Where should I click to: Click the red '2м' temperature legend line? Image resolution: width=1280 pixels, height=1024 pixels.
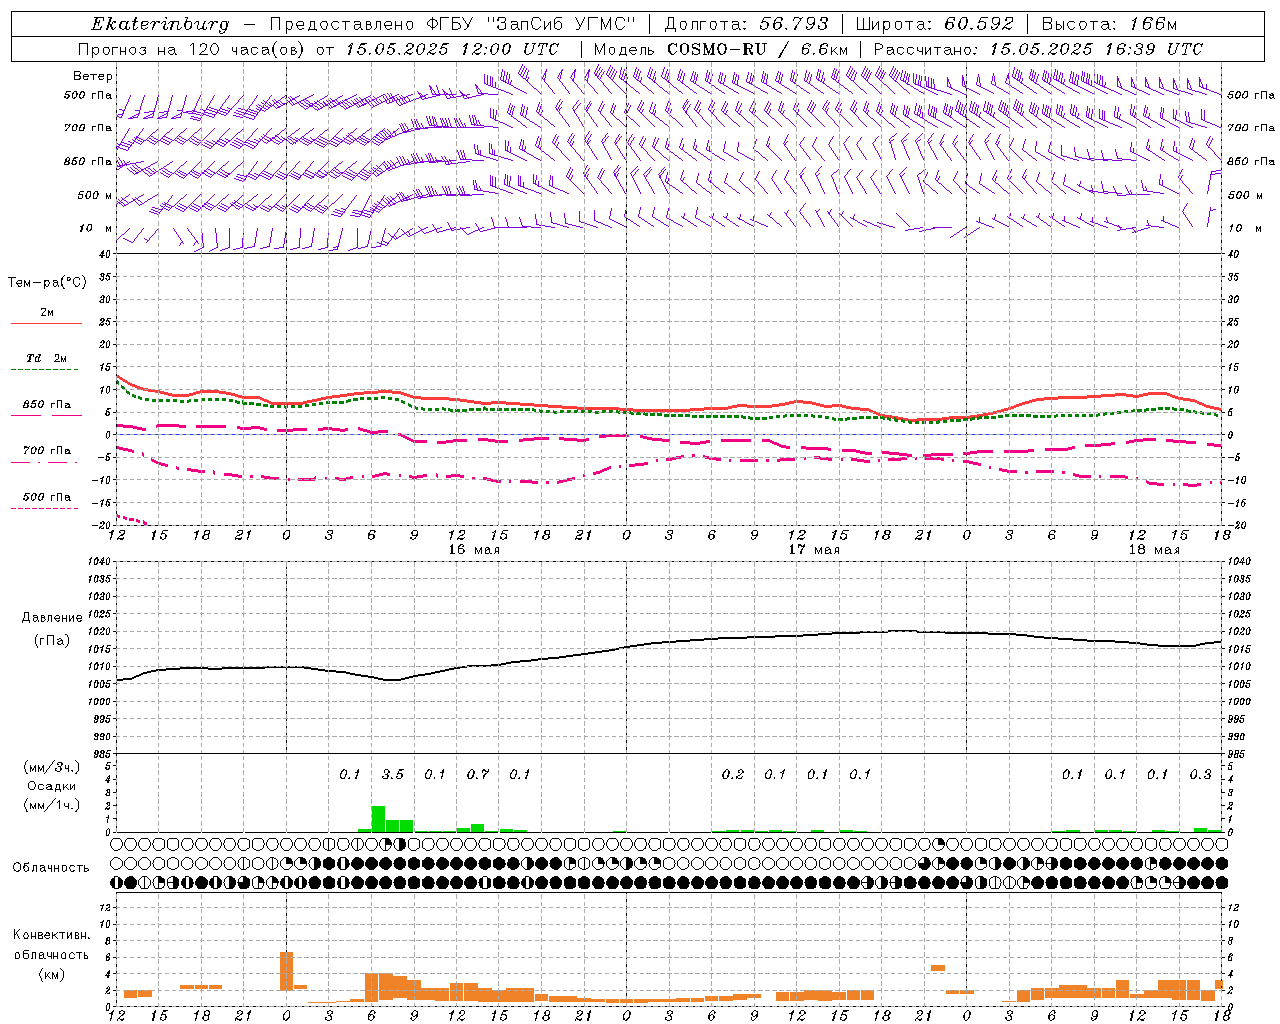click(x=47, y=323)
